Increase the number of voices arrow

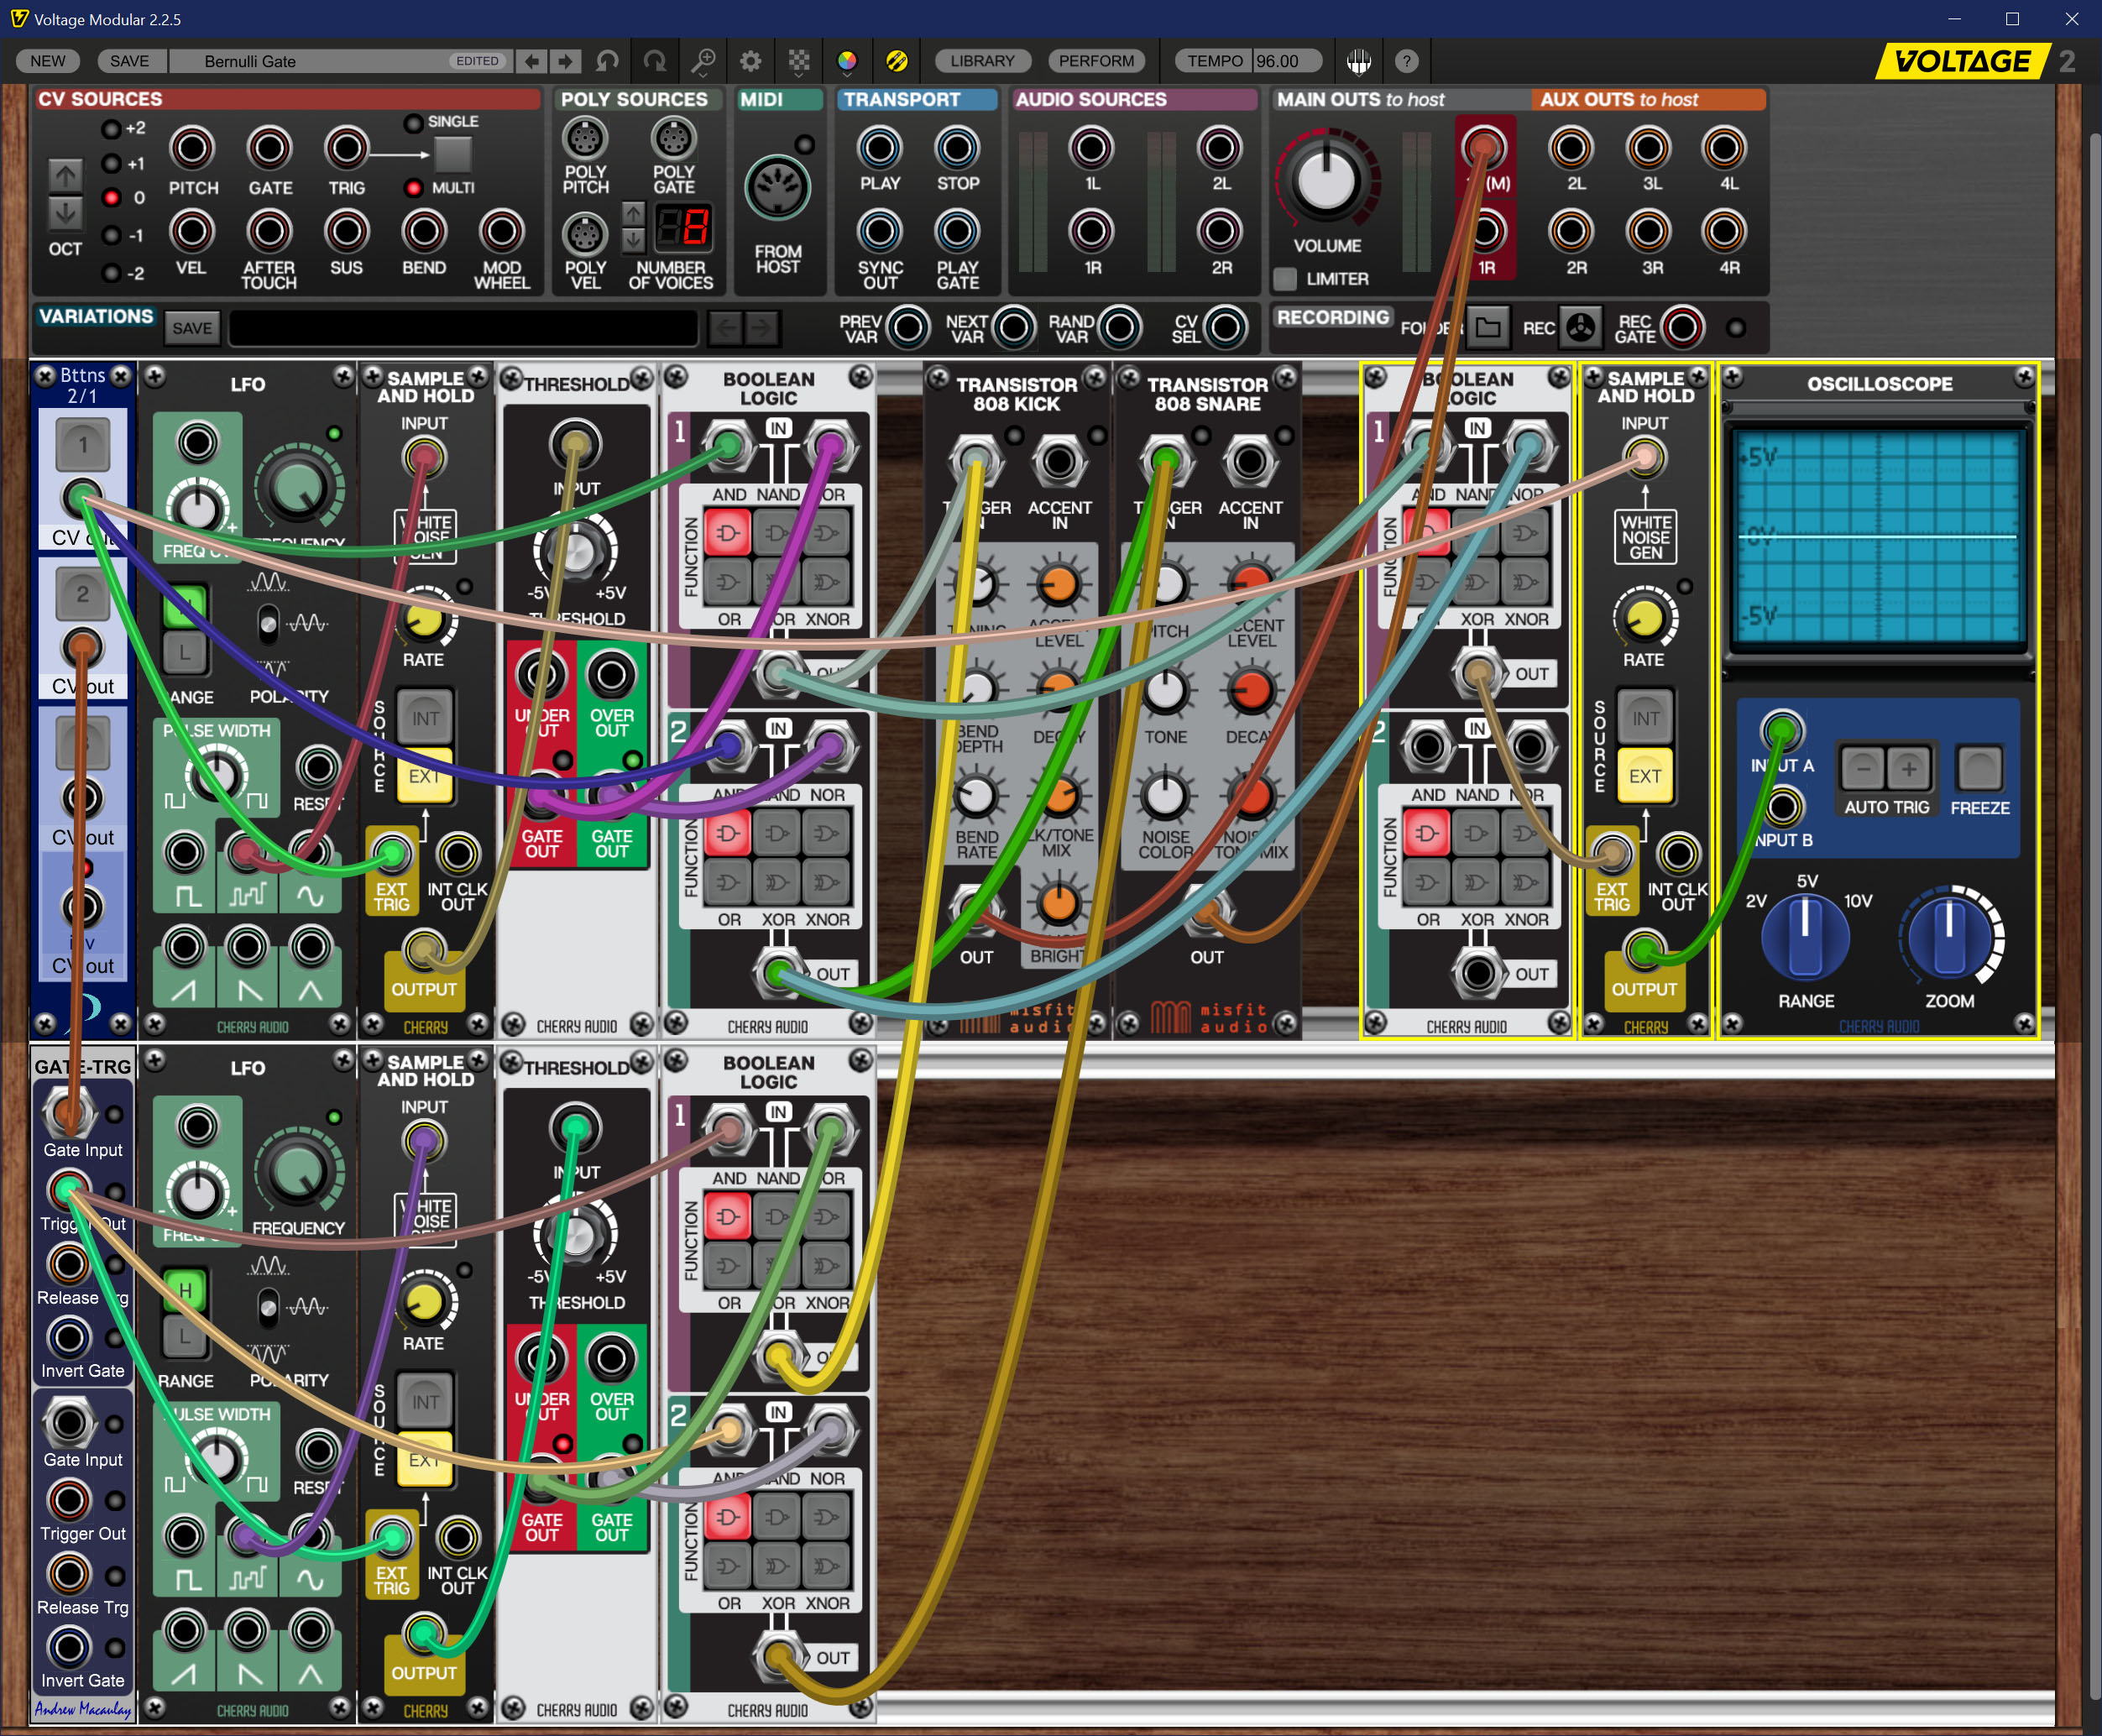[633, 213]
